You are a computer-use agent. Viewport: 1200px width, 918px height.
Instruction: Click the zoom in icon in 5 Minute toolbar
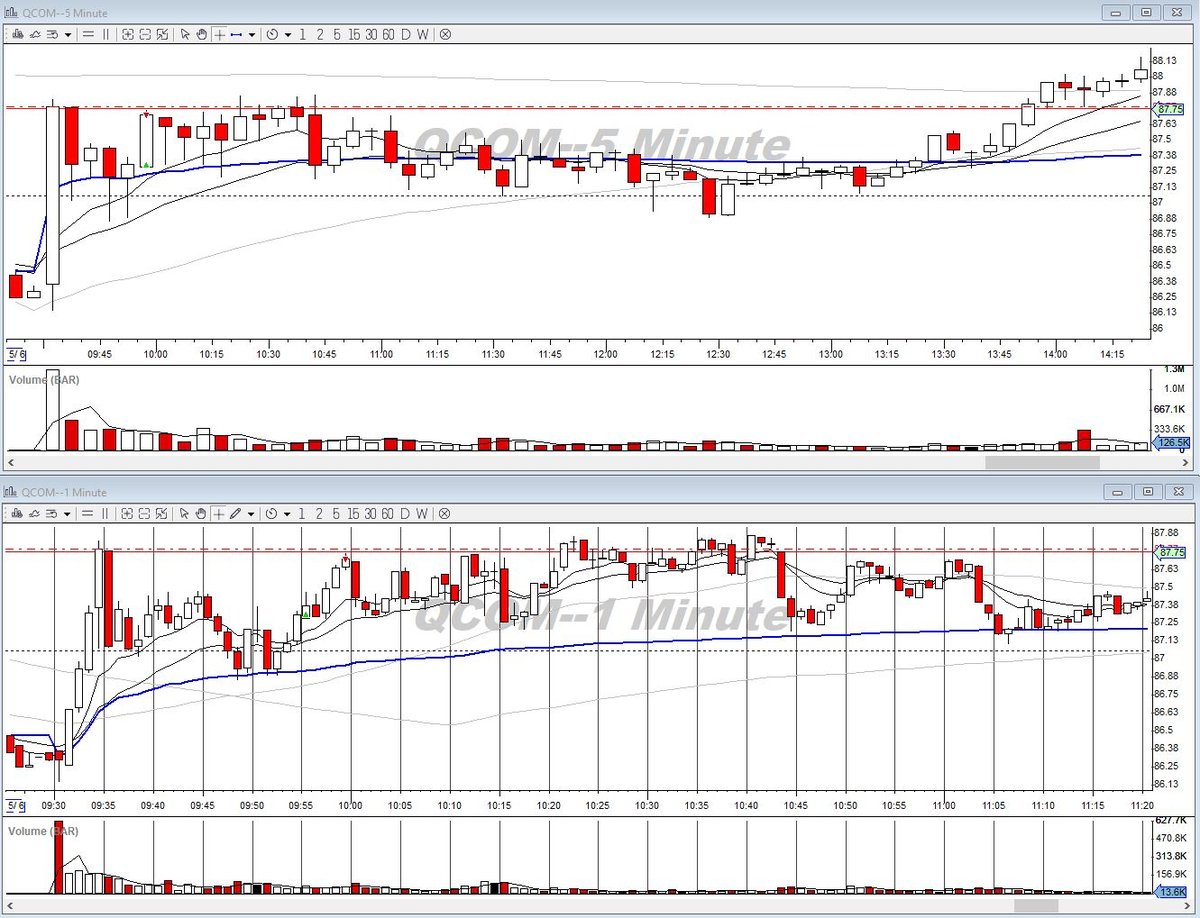click(x=128, y=34)
